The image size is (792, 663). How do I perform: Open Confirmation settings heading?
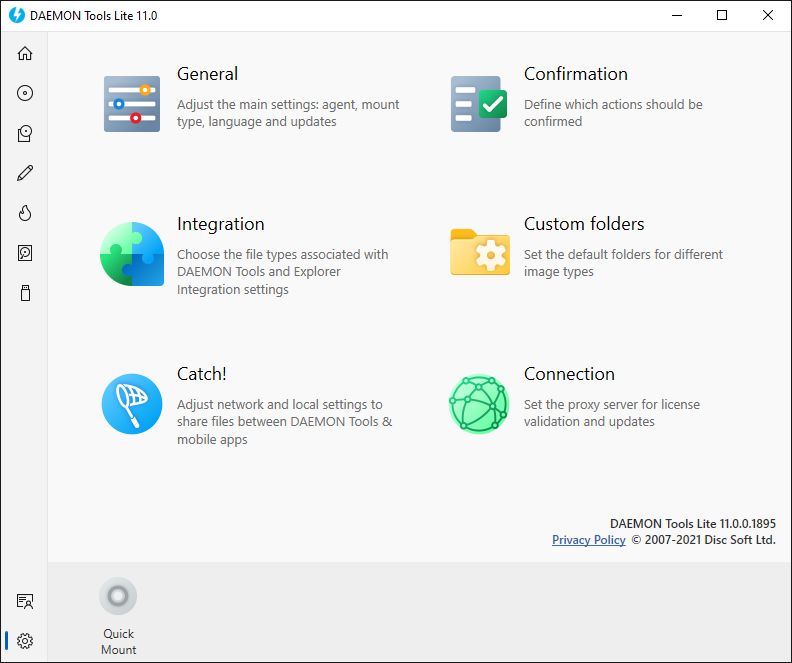click(576, 74)
